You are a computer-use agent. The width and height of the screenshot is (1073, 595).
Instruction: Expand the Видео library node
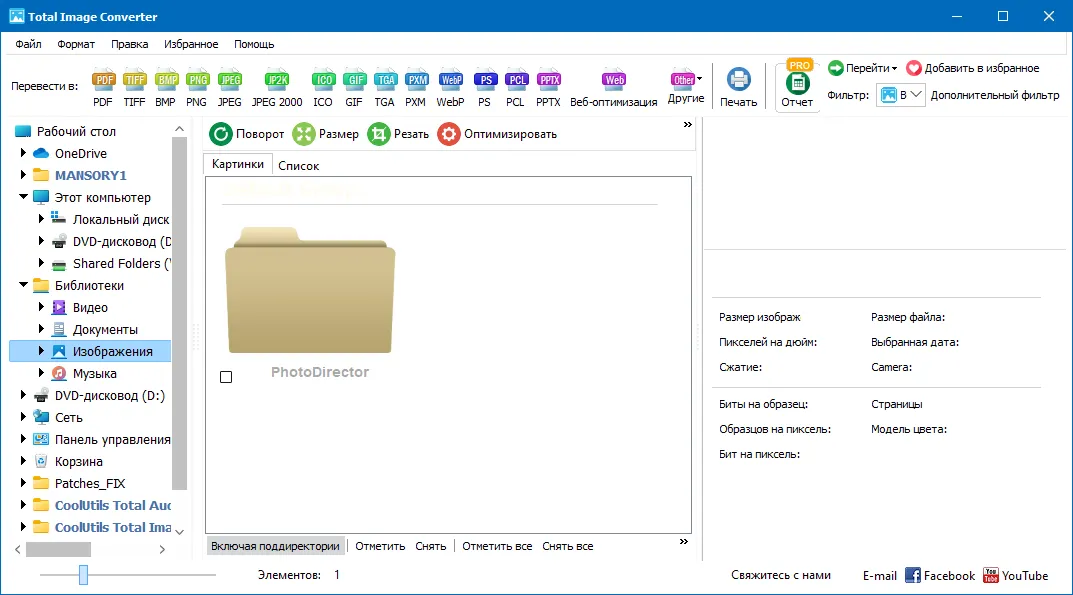pyautogui.click(x=41, y=307)
